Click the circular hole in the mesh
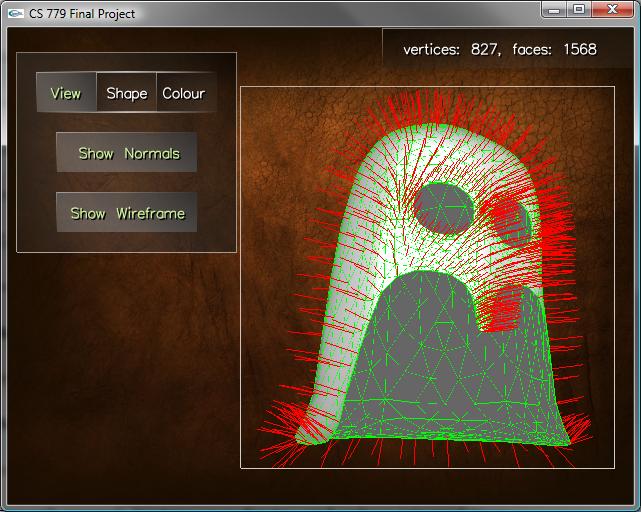The height and width of the screenshot is (512, 641). 444,207
